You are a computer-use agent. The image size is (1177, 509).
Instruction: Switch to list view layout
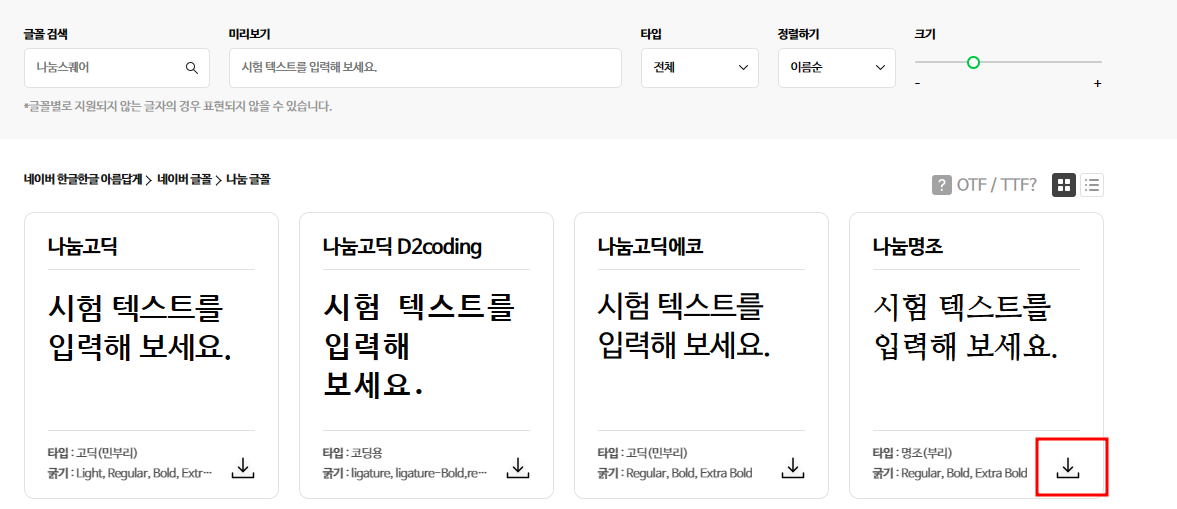coord(1091,185)
